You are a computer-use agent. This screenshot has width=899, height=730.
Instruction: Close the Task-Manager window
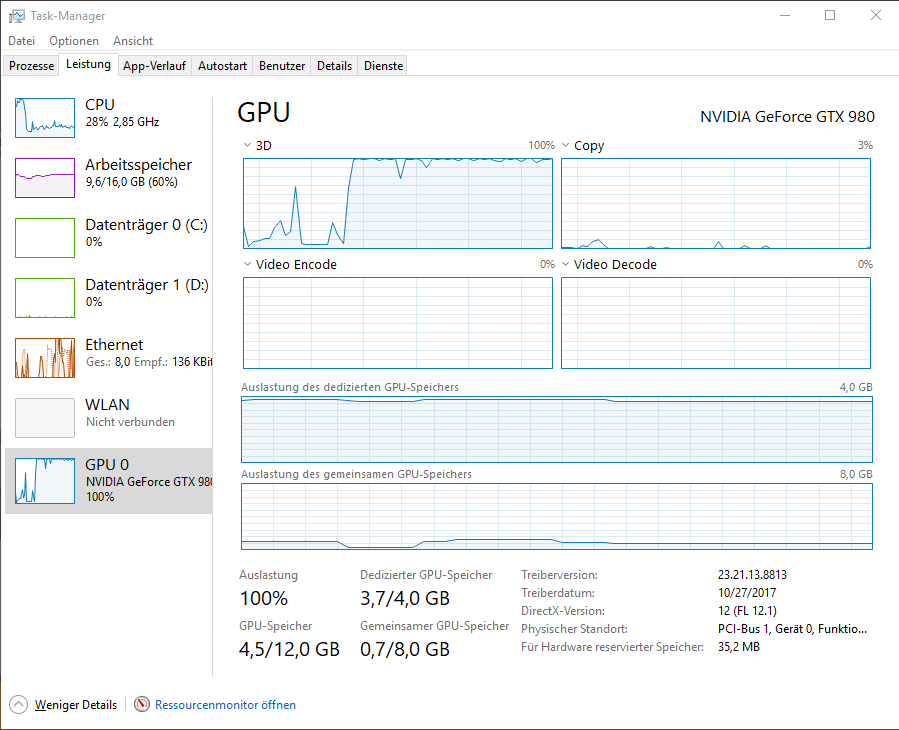875,15
